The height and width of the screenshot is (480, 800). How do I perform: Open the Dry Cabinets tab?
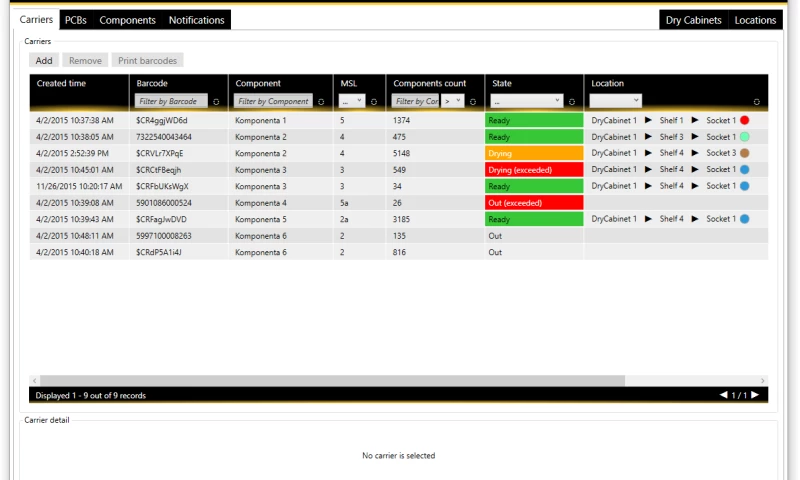693,20
